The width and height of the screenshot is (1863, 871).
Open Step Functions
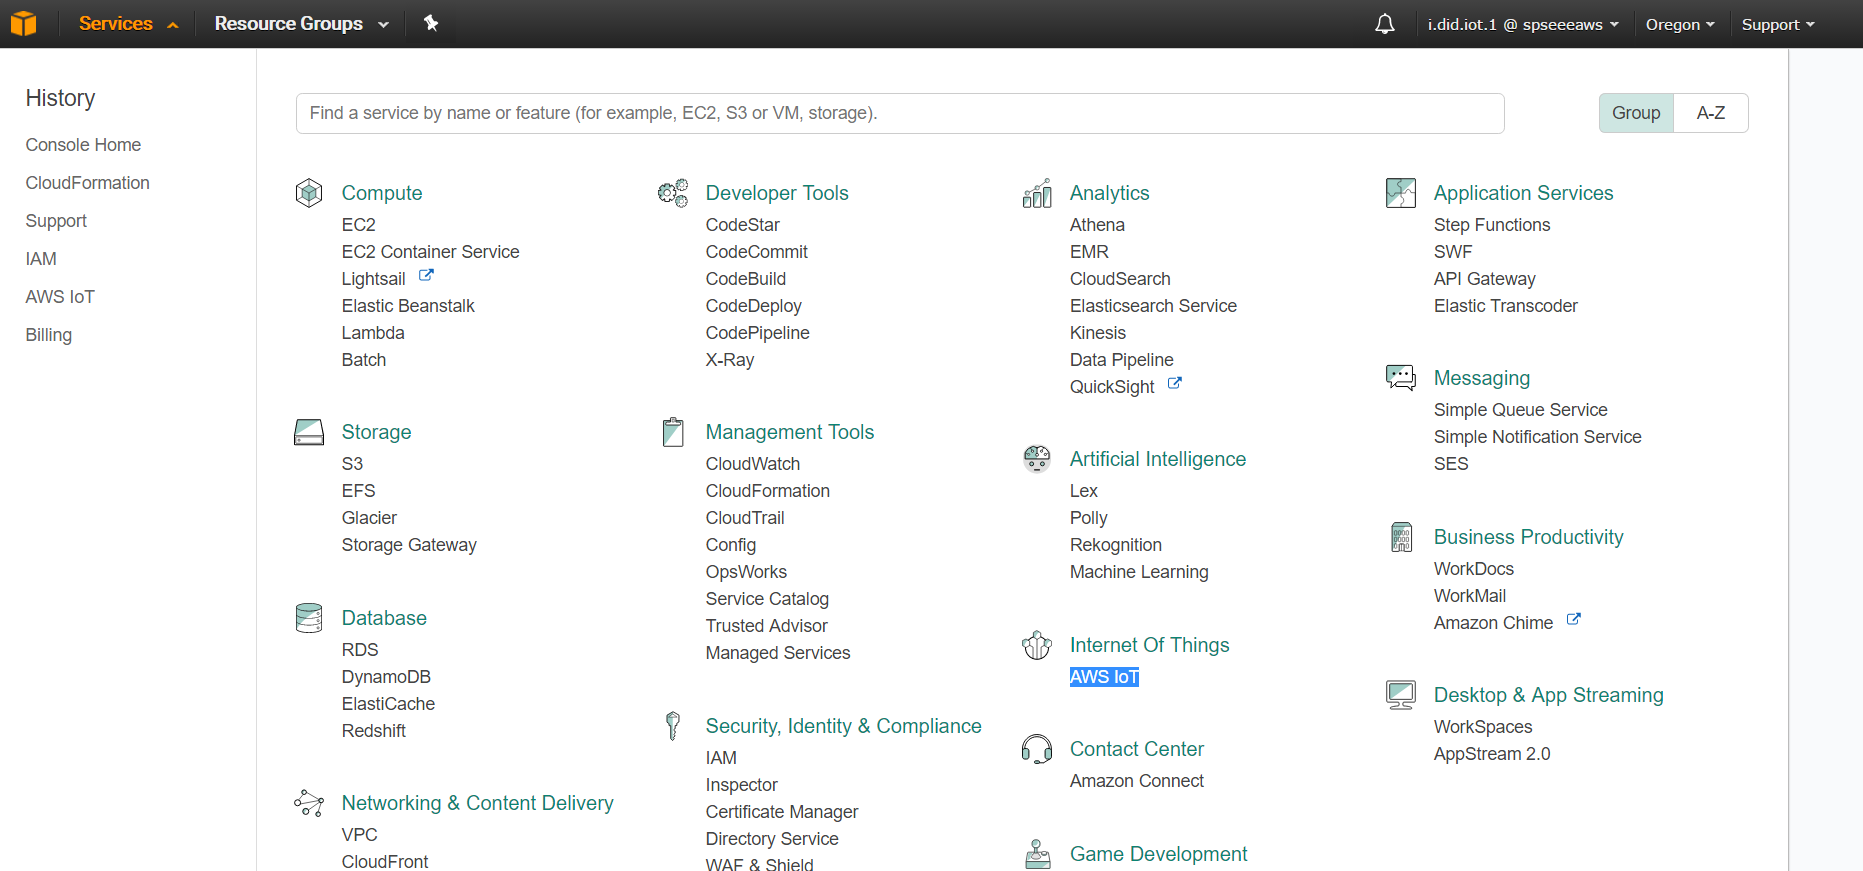tap(1492, 225)
